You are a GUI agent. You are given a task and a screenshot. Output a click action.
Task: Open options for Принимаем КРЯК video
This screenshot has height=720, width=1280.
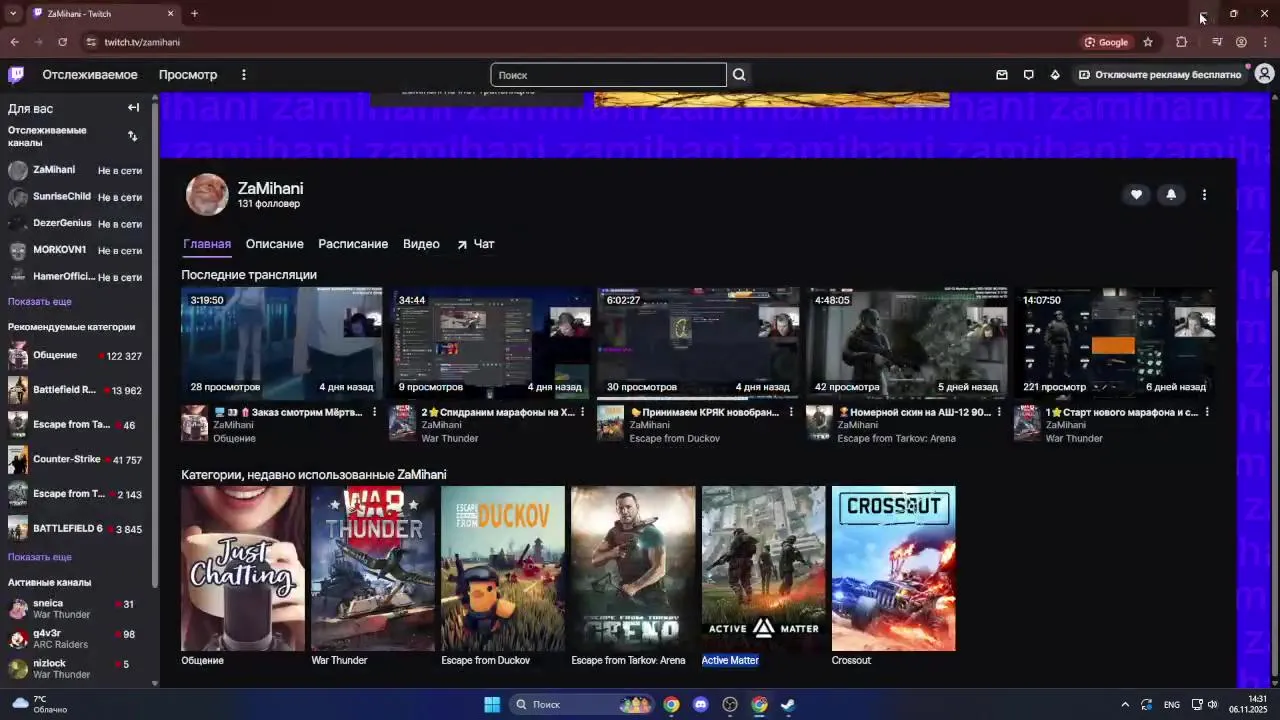791,412
